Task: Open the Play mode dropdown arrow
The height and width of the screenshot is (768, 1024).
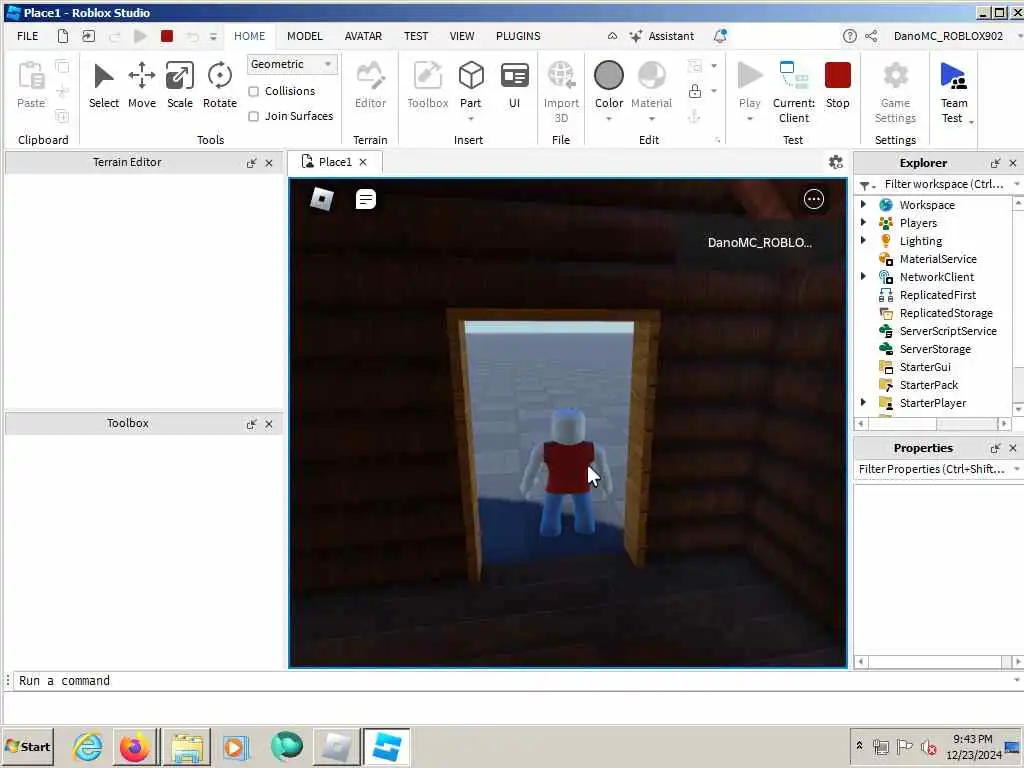Action: click(750, 119)
